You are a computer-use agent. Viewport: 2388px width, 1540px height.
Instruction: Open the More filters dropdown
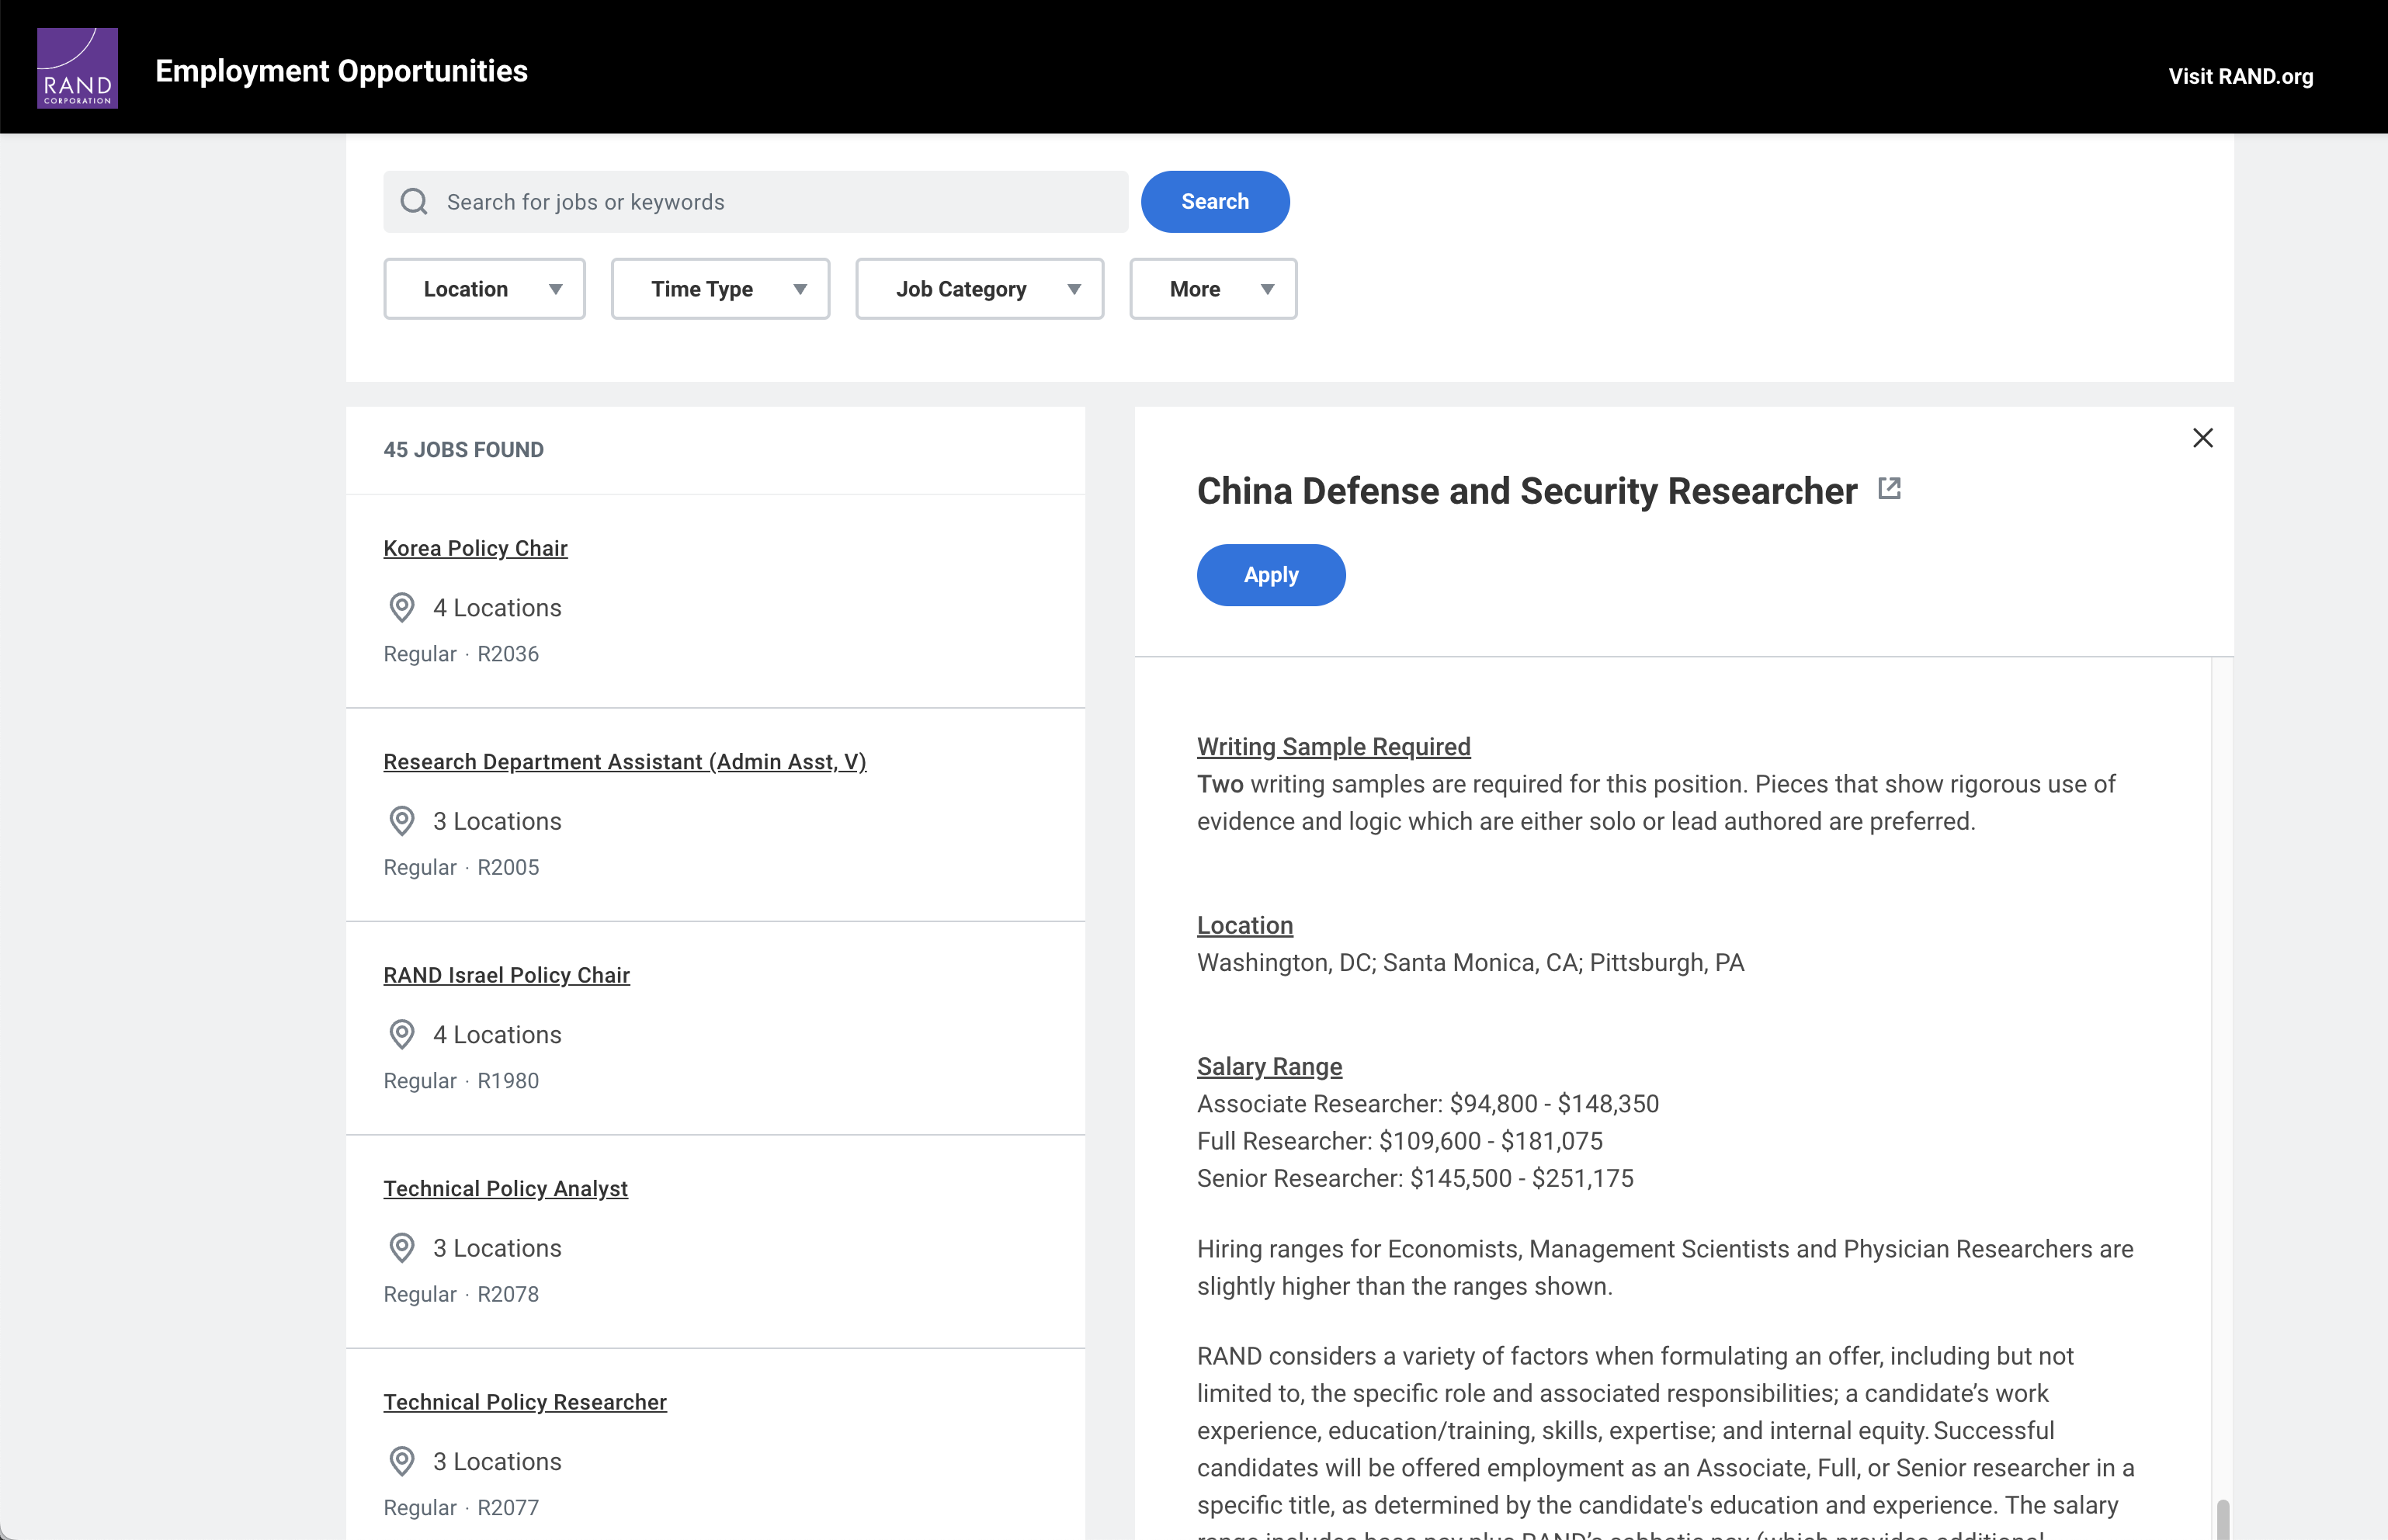1212,289
